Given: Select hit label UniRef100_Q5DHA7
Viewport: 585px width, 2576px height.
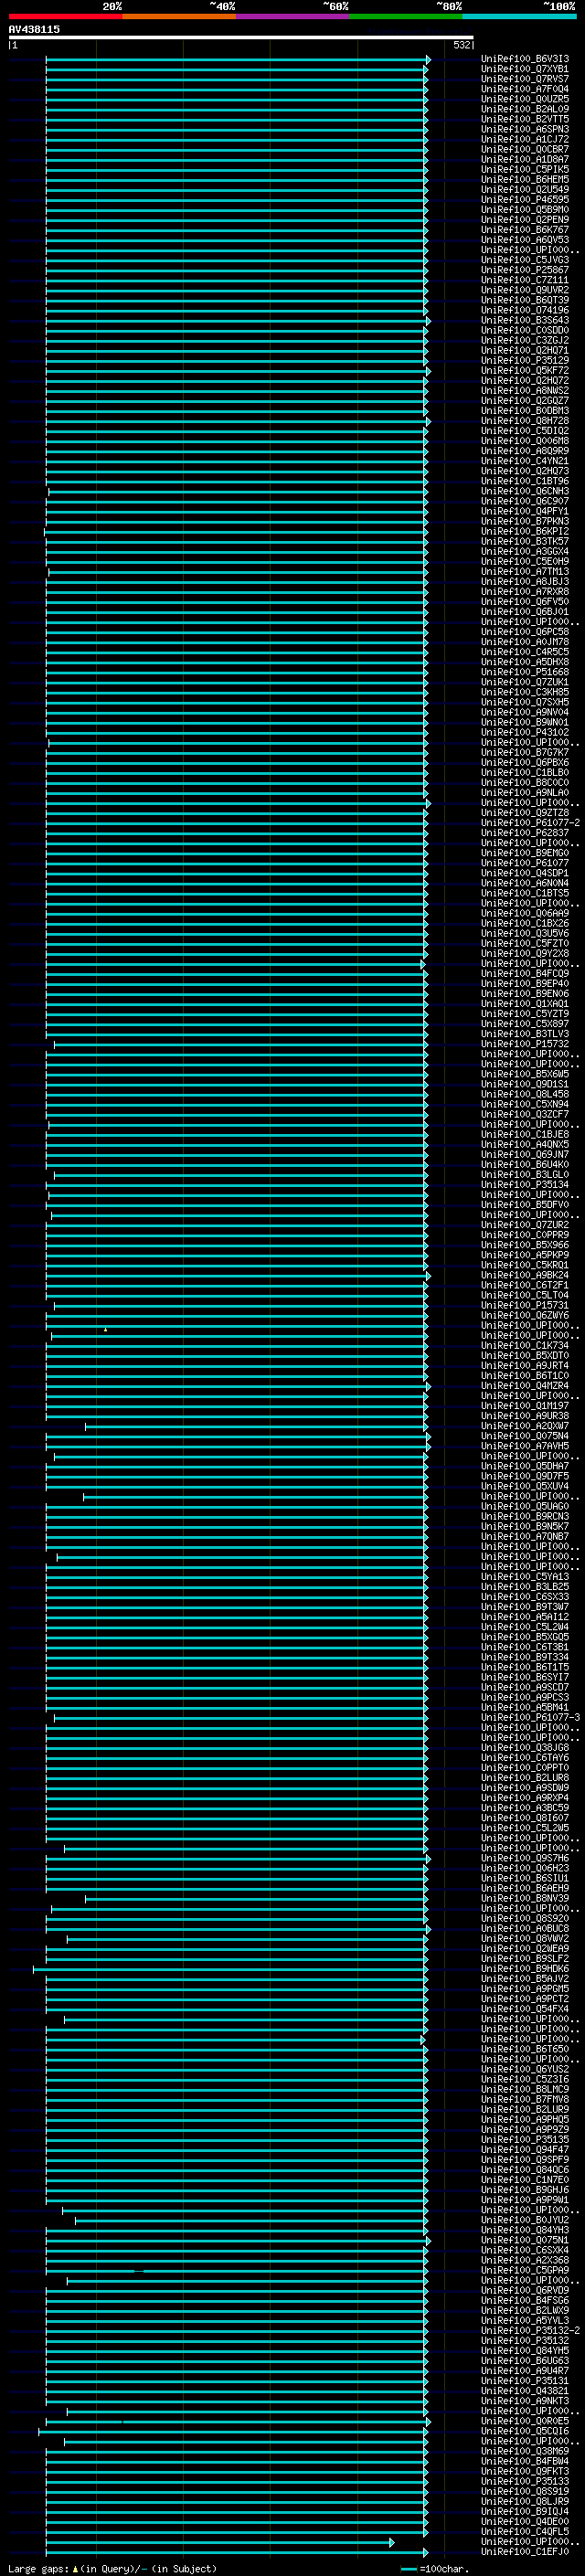Looking at the screenshot, I should point(525,1466).
